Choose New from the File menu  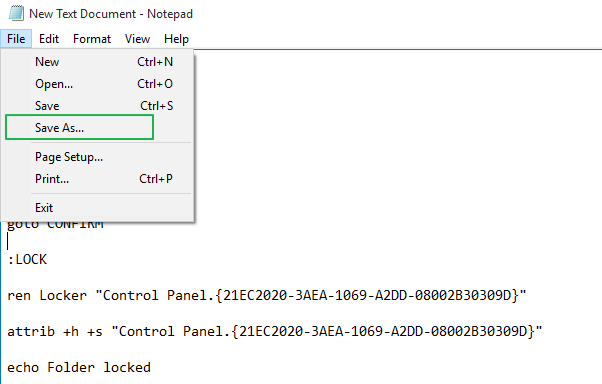tap(98, 62)
